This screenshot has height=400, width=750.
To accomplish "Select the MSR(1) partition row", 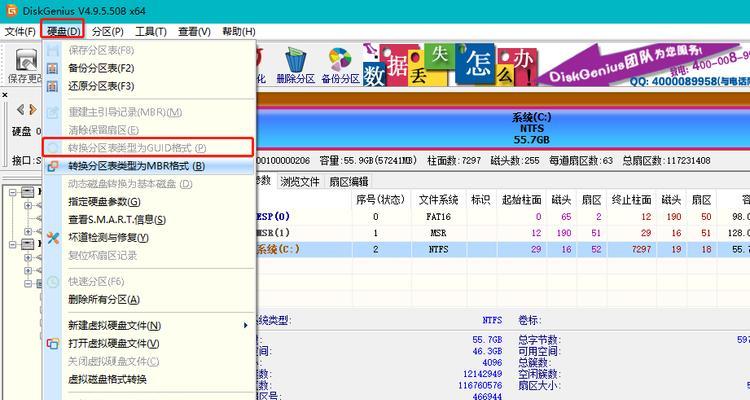I will [503, 233].
